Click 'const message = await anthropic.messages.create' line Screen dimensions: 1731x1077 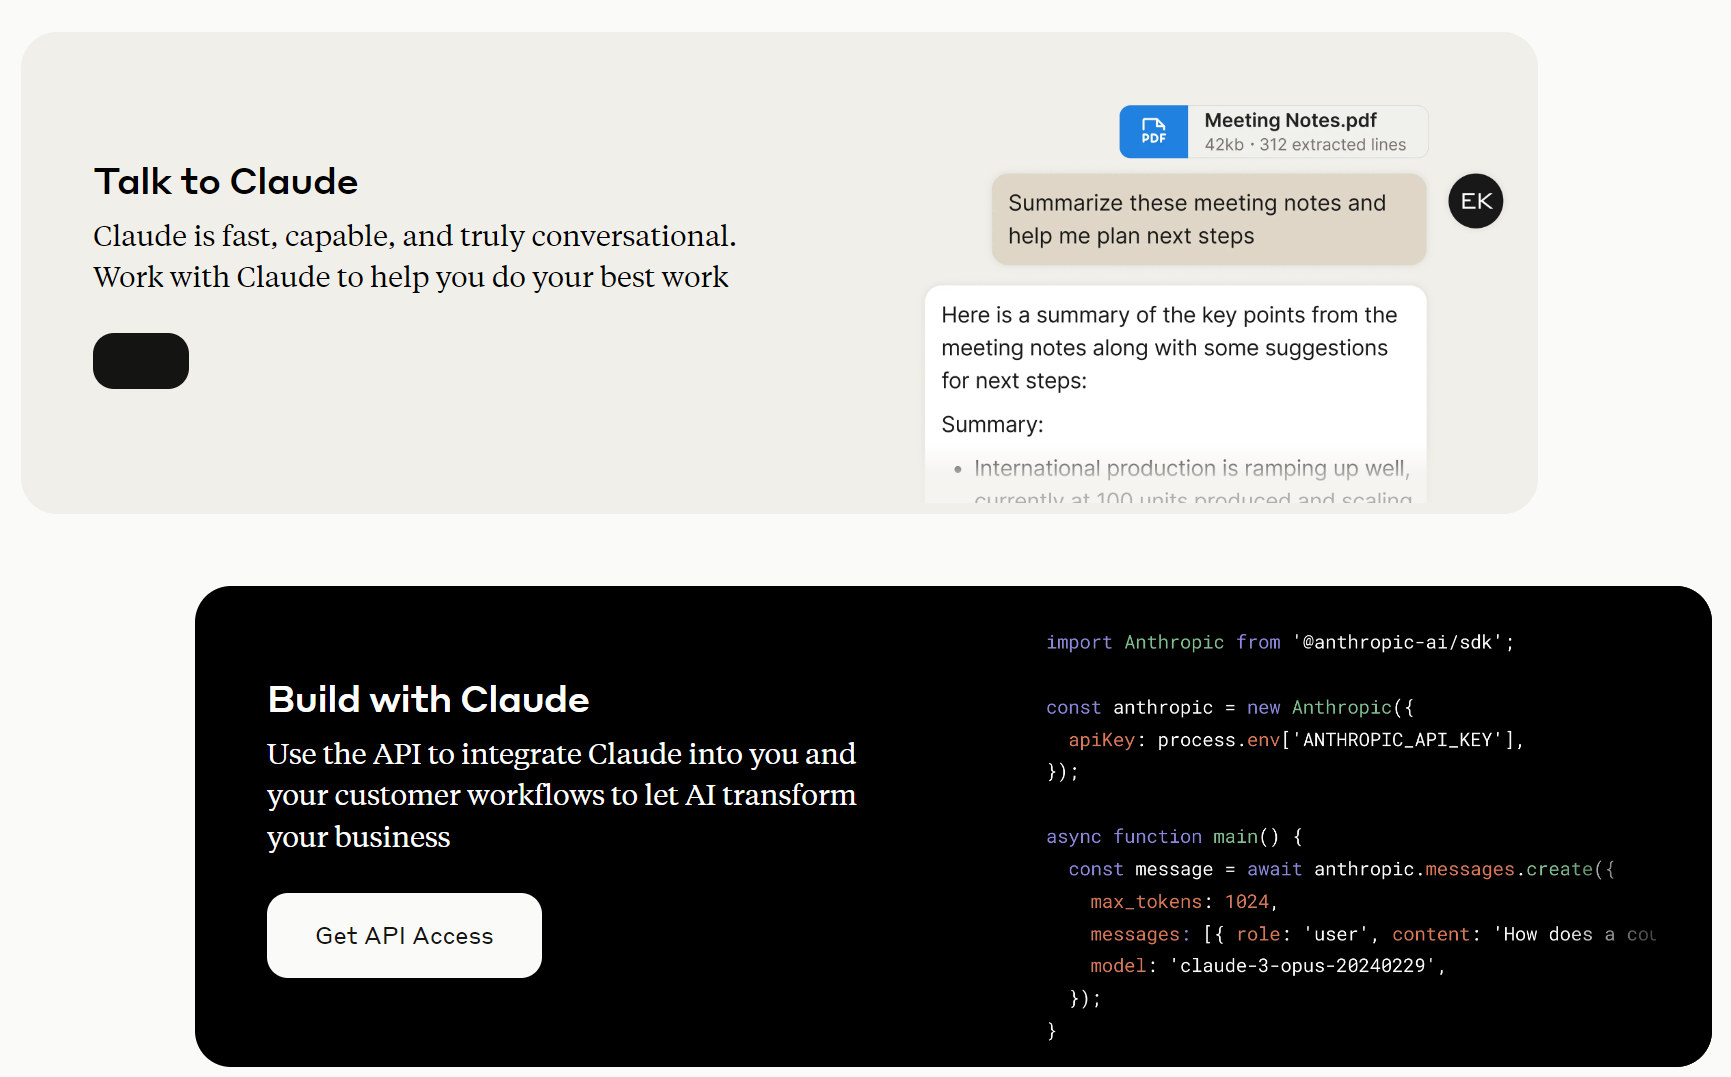(x=1341, y=870)
